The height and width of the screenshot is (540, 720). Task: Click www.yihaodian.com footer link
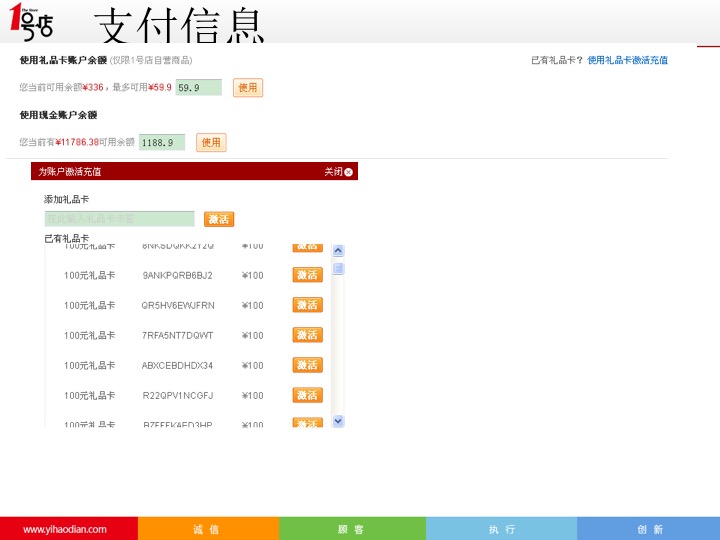click(x=65, y=529)
